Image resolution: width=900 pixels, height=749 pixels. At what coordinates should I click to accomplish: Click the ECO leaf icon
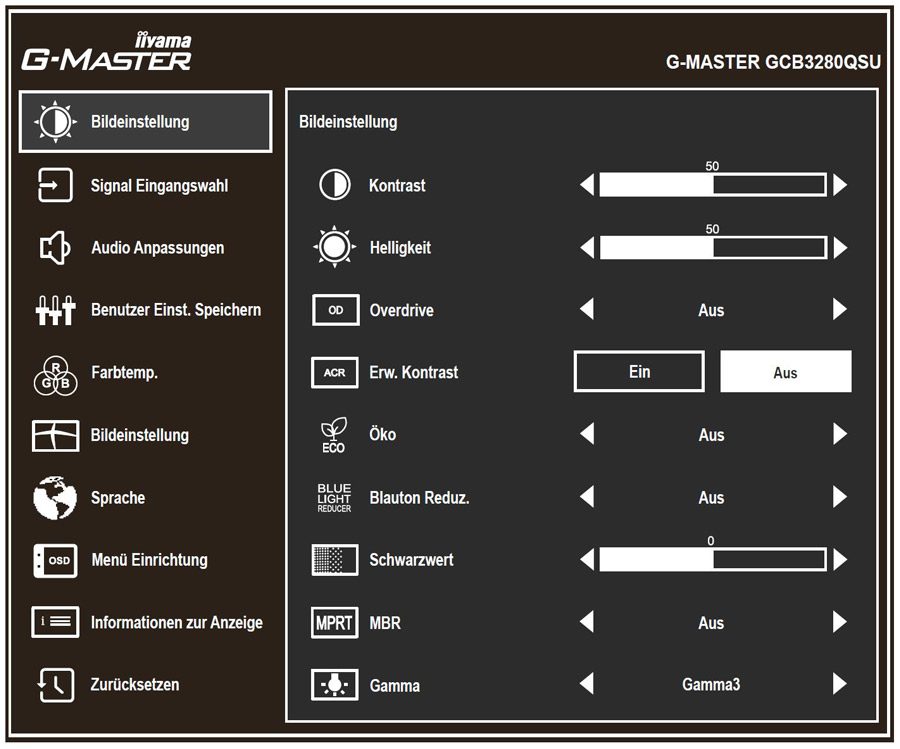[333, 435]
